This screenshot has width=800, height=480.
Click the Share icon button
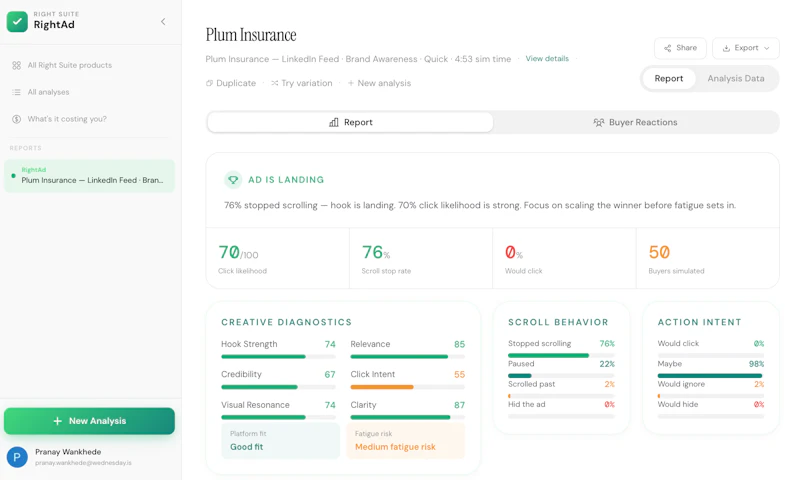coord(680,48)
